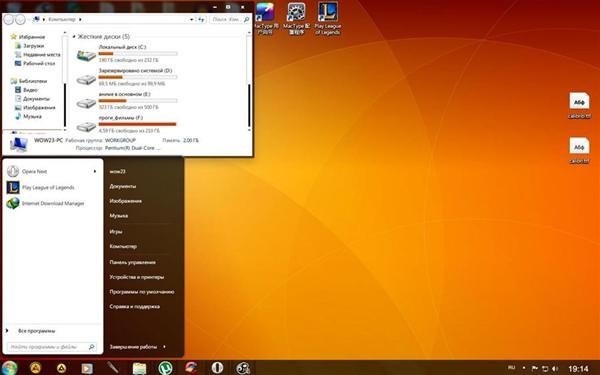Viewport: 600px width, 375px height.
Task: Open Music from Start menu right pane
Action: click(119, 216)
